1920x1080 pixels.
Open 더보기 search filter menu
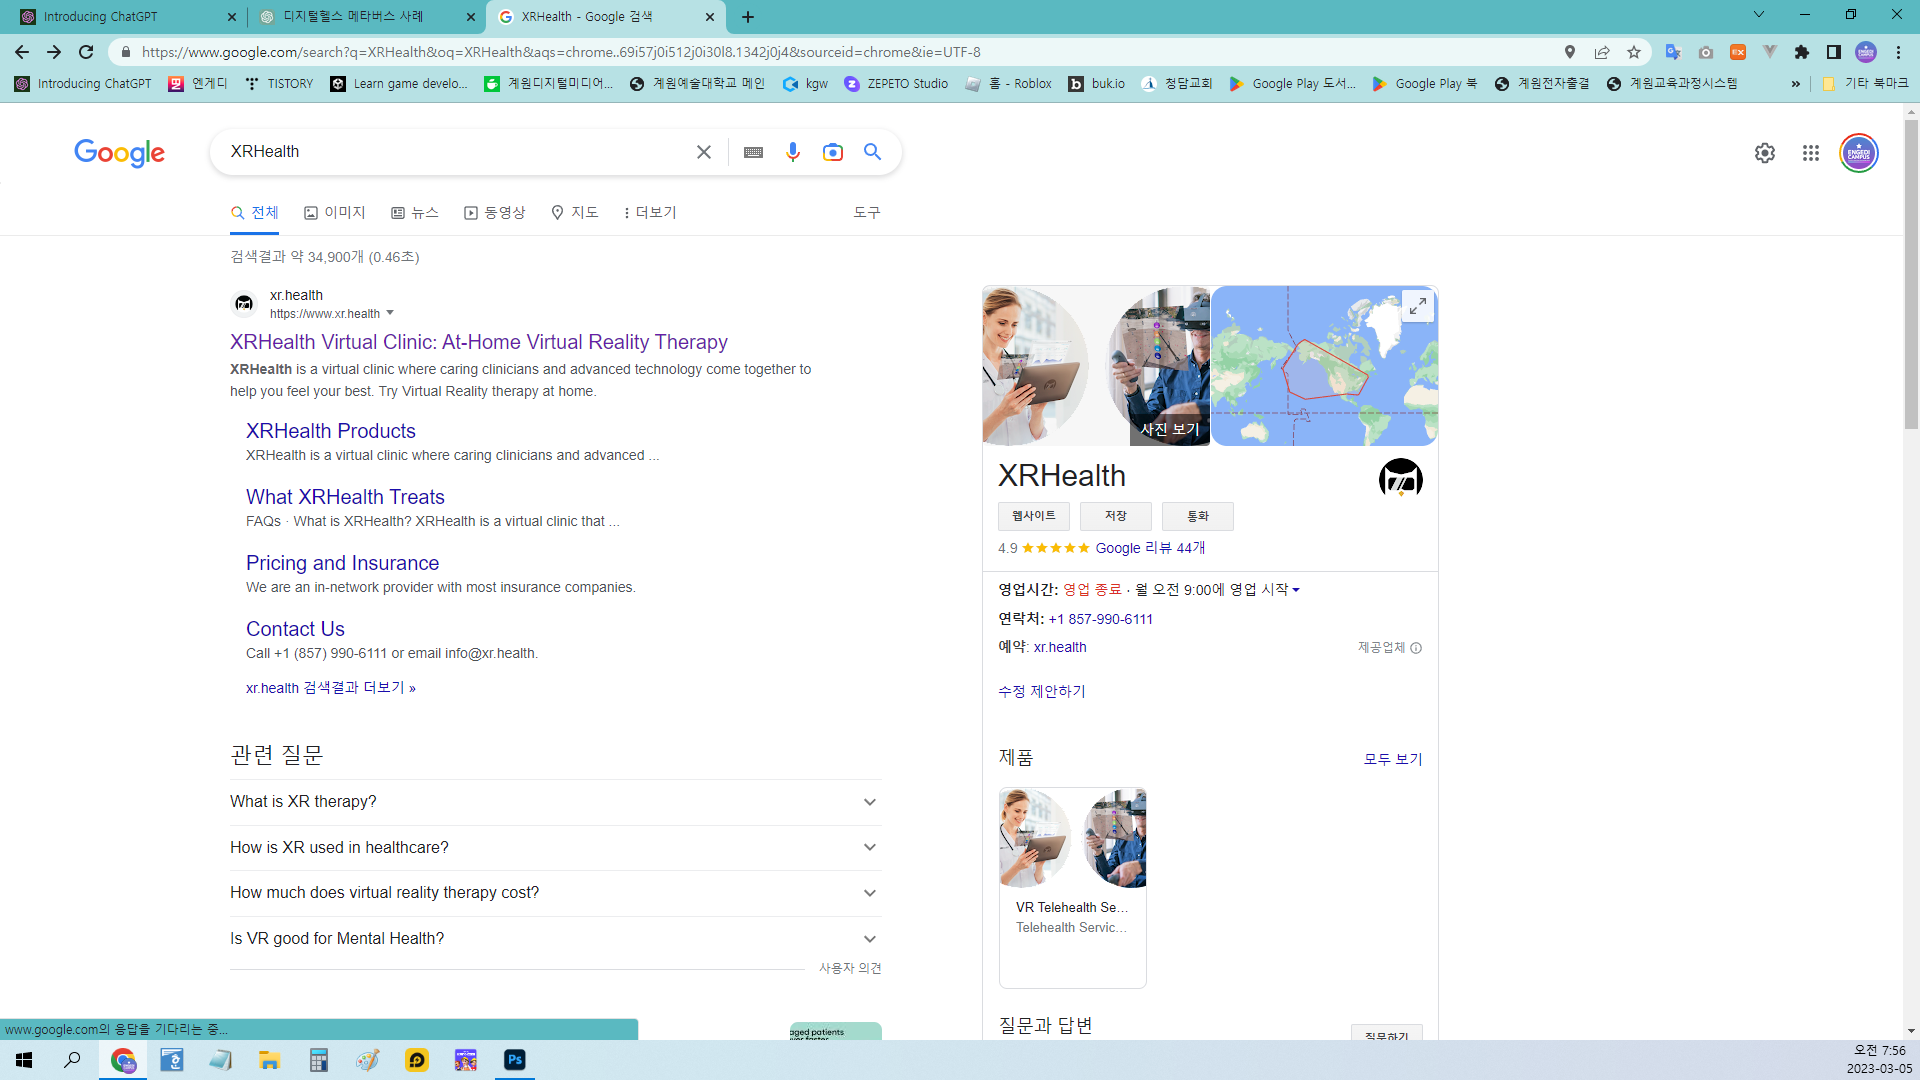pyautogui.click(x=650, y=212)
